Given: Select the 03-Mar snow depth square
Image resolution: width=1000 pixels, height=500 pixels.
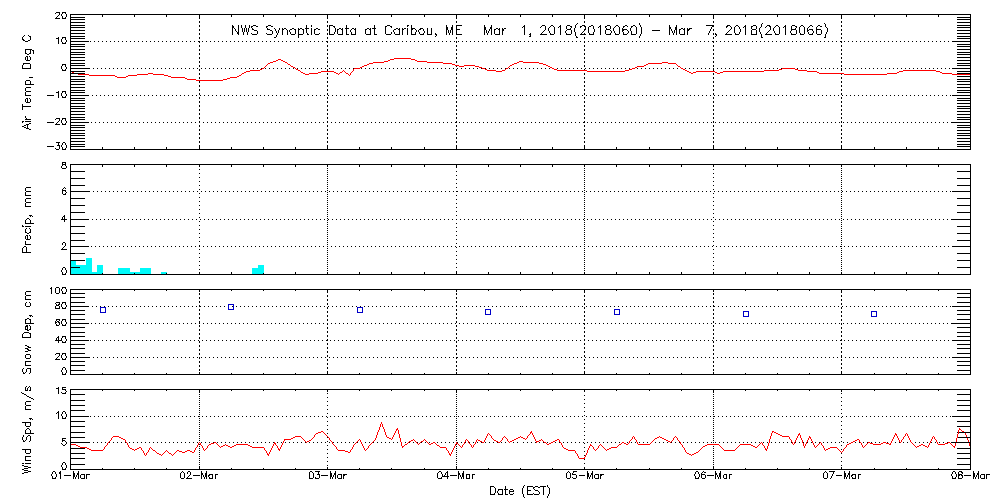Looking at the screenshot, I should click(360, 310).
